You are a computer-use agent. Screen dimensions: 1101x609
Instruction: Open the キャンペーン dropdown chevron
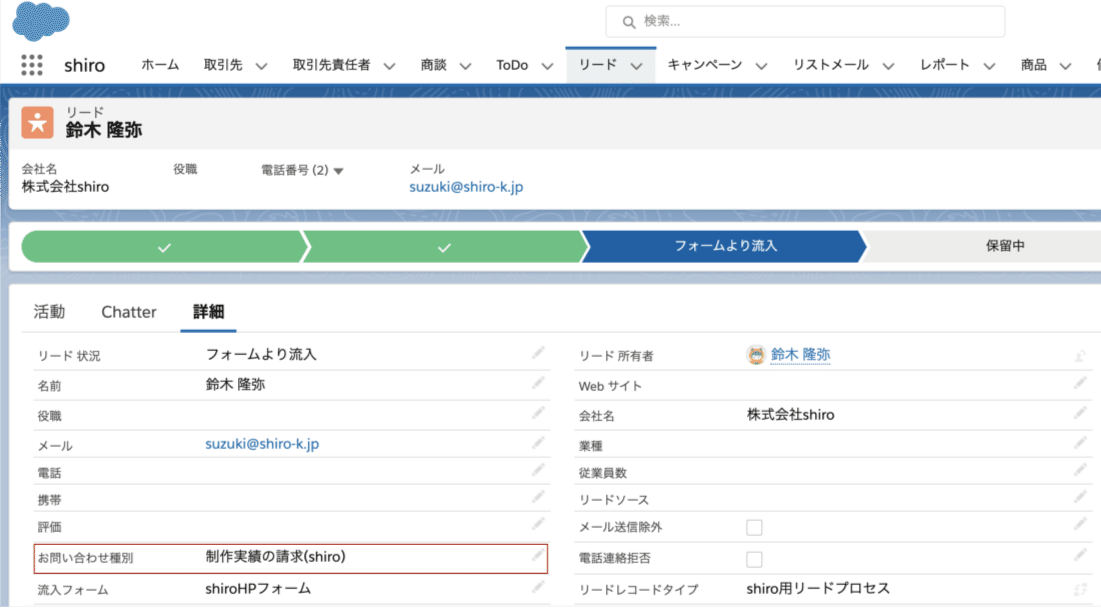(761, 67)
